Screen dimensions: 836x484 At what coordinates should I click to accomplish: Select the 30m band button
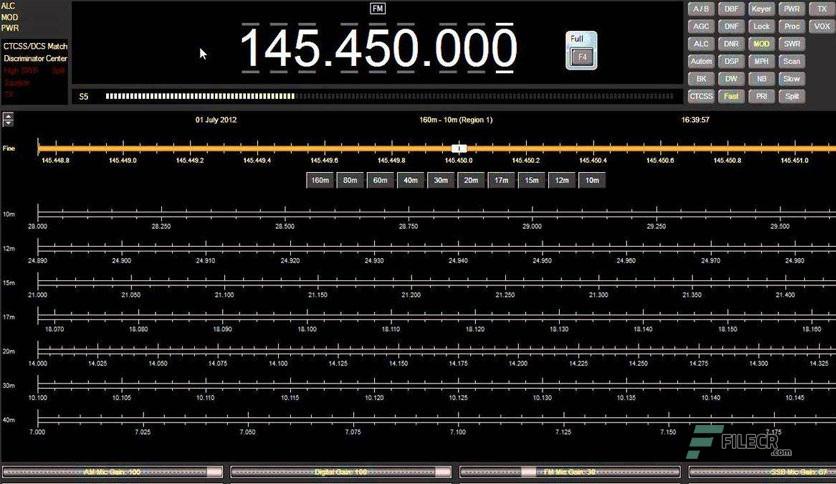click(x=441, y=180)
